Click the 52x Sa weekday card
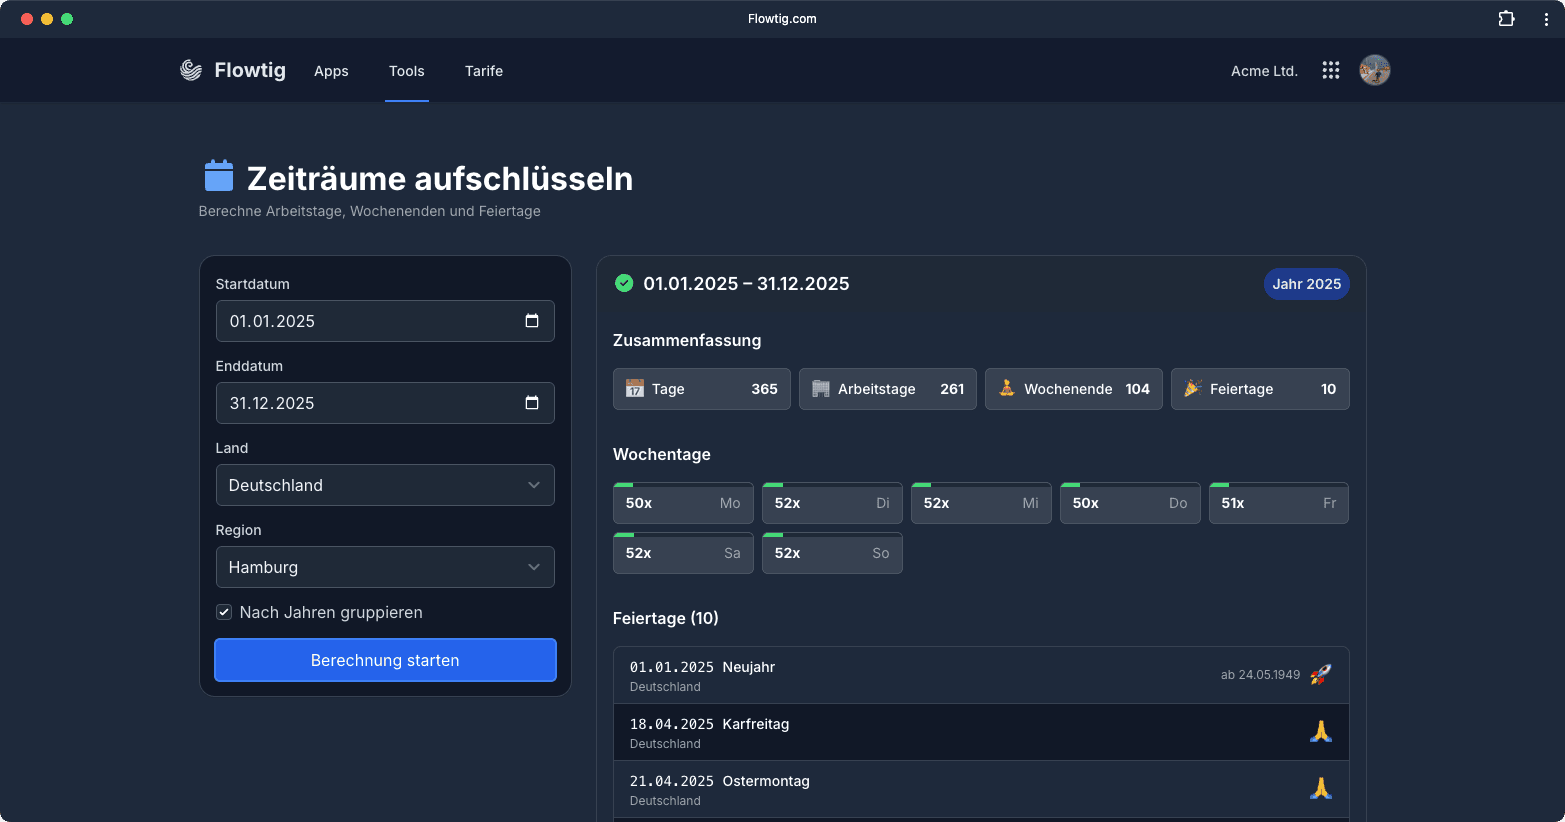This screenshot has height=822, width=1565. (x=683, y=553)
